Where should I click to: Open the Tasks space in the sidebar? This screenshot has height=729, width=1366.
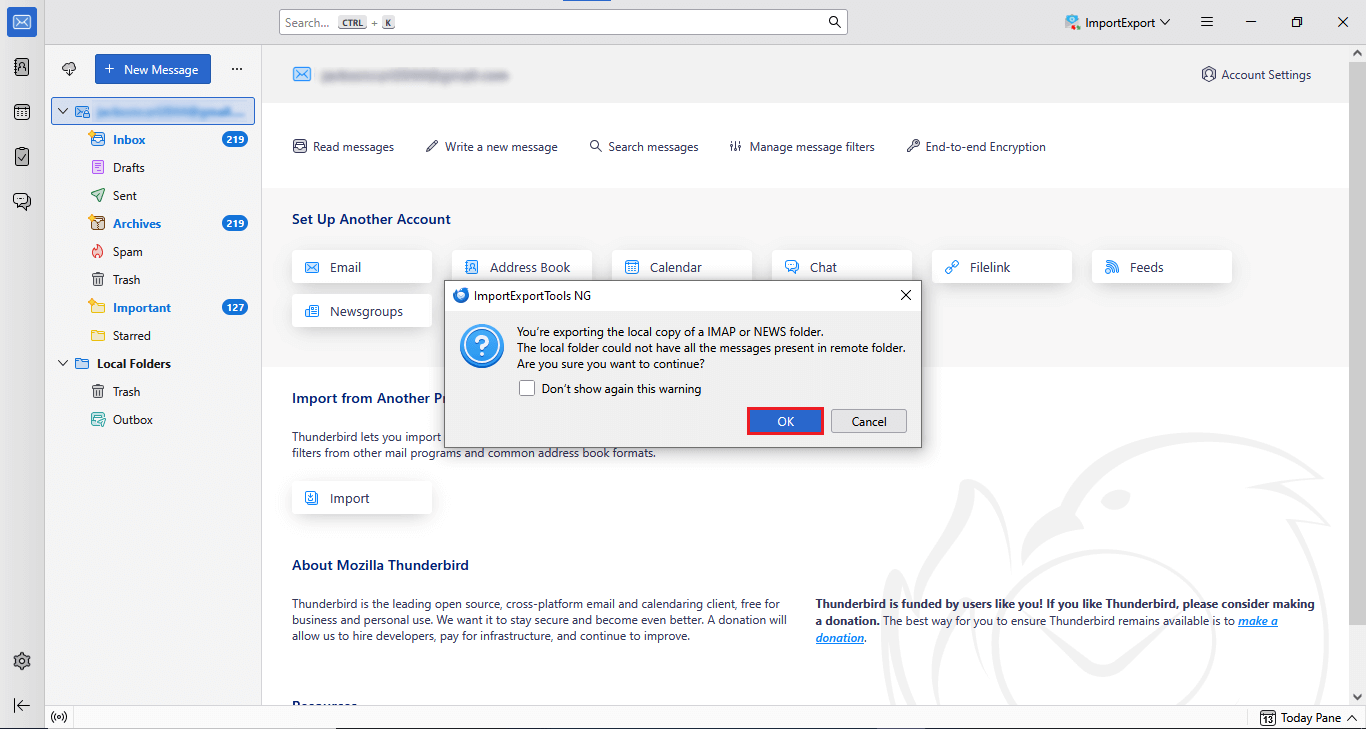tap(22, 156)
